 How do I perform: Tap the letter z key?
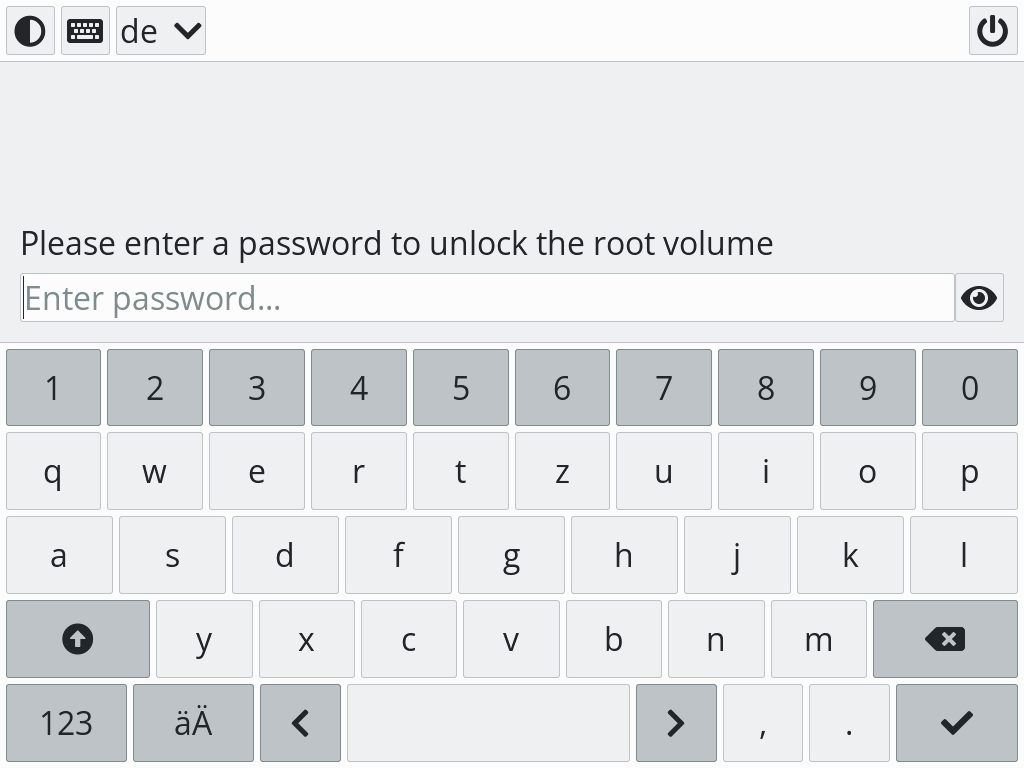tap(562, 472)
